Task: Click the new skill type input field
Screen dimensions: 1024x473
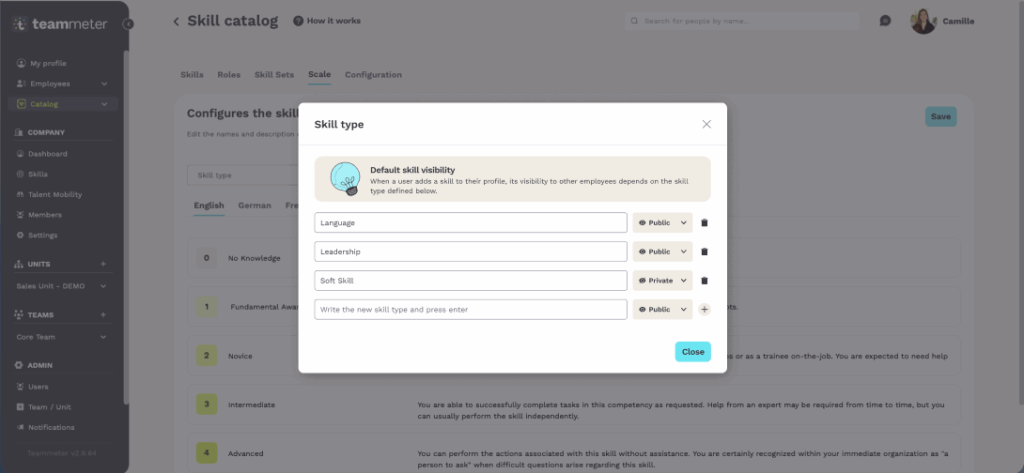Action: (x=470, y=310)
